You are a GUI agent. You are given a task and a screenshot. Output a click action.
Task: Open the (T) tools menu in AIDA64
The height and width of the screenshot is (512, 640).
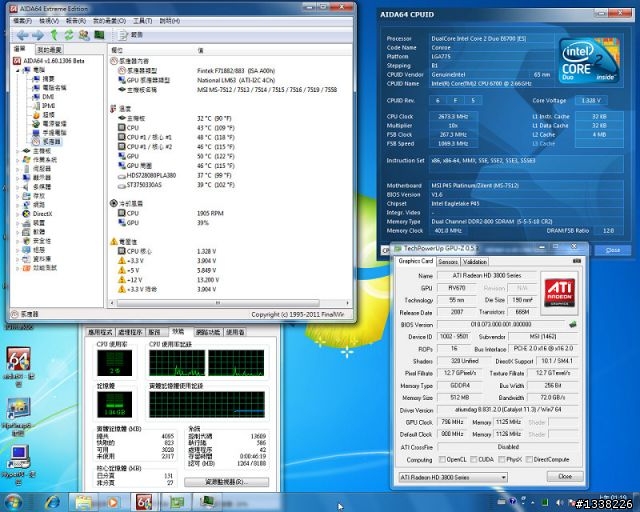point(142,21)
